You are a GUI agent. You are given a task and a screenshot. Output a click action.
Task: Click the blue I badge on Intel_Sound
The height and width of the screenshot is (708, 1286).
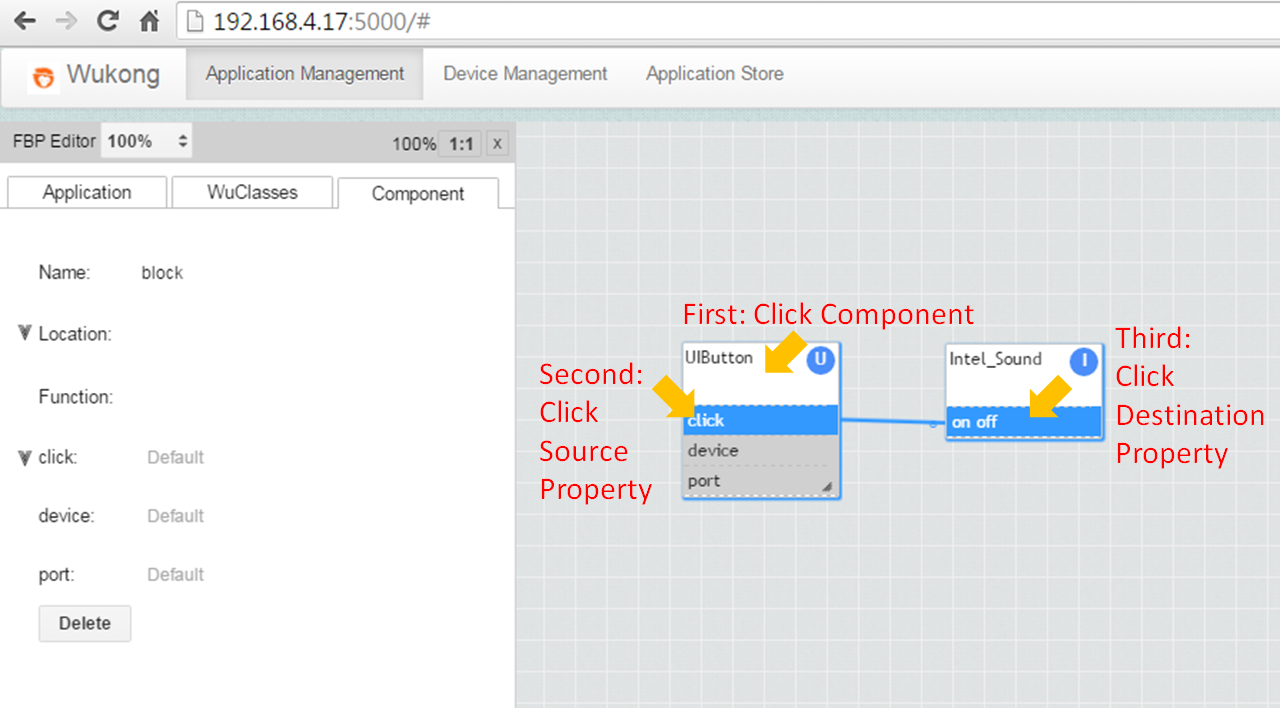pyautogui.click(x=1083, y=361)
